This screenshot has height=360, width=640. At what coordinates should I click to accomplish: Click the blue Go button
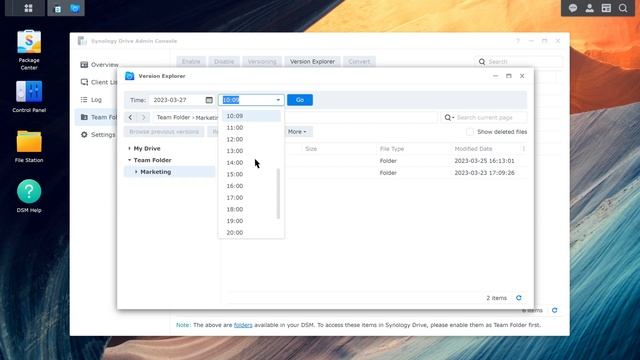click(x=300, y=100)
